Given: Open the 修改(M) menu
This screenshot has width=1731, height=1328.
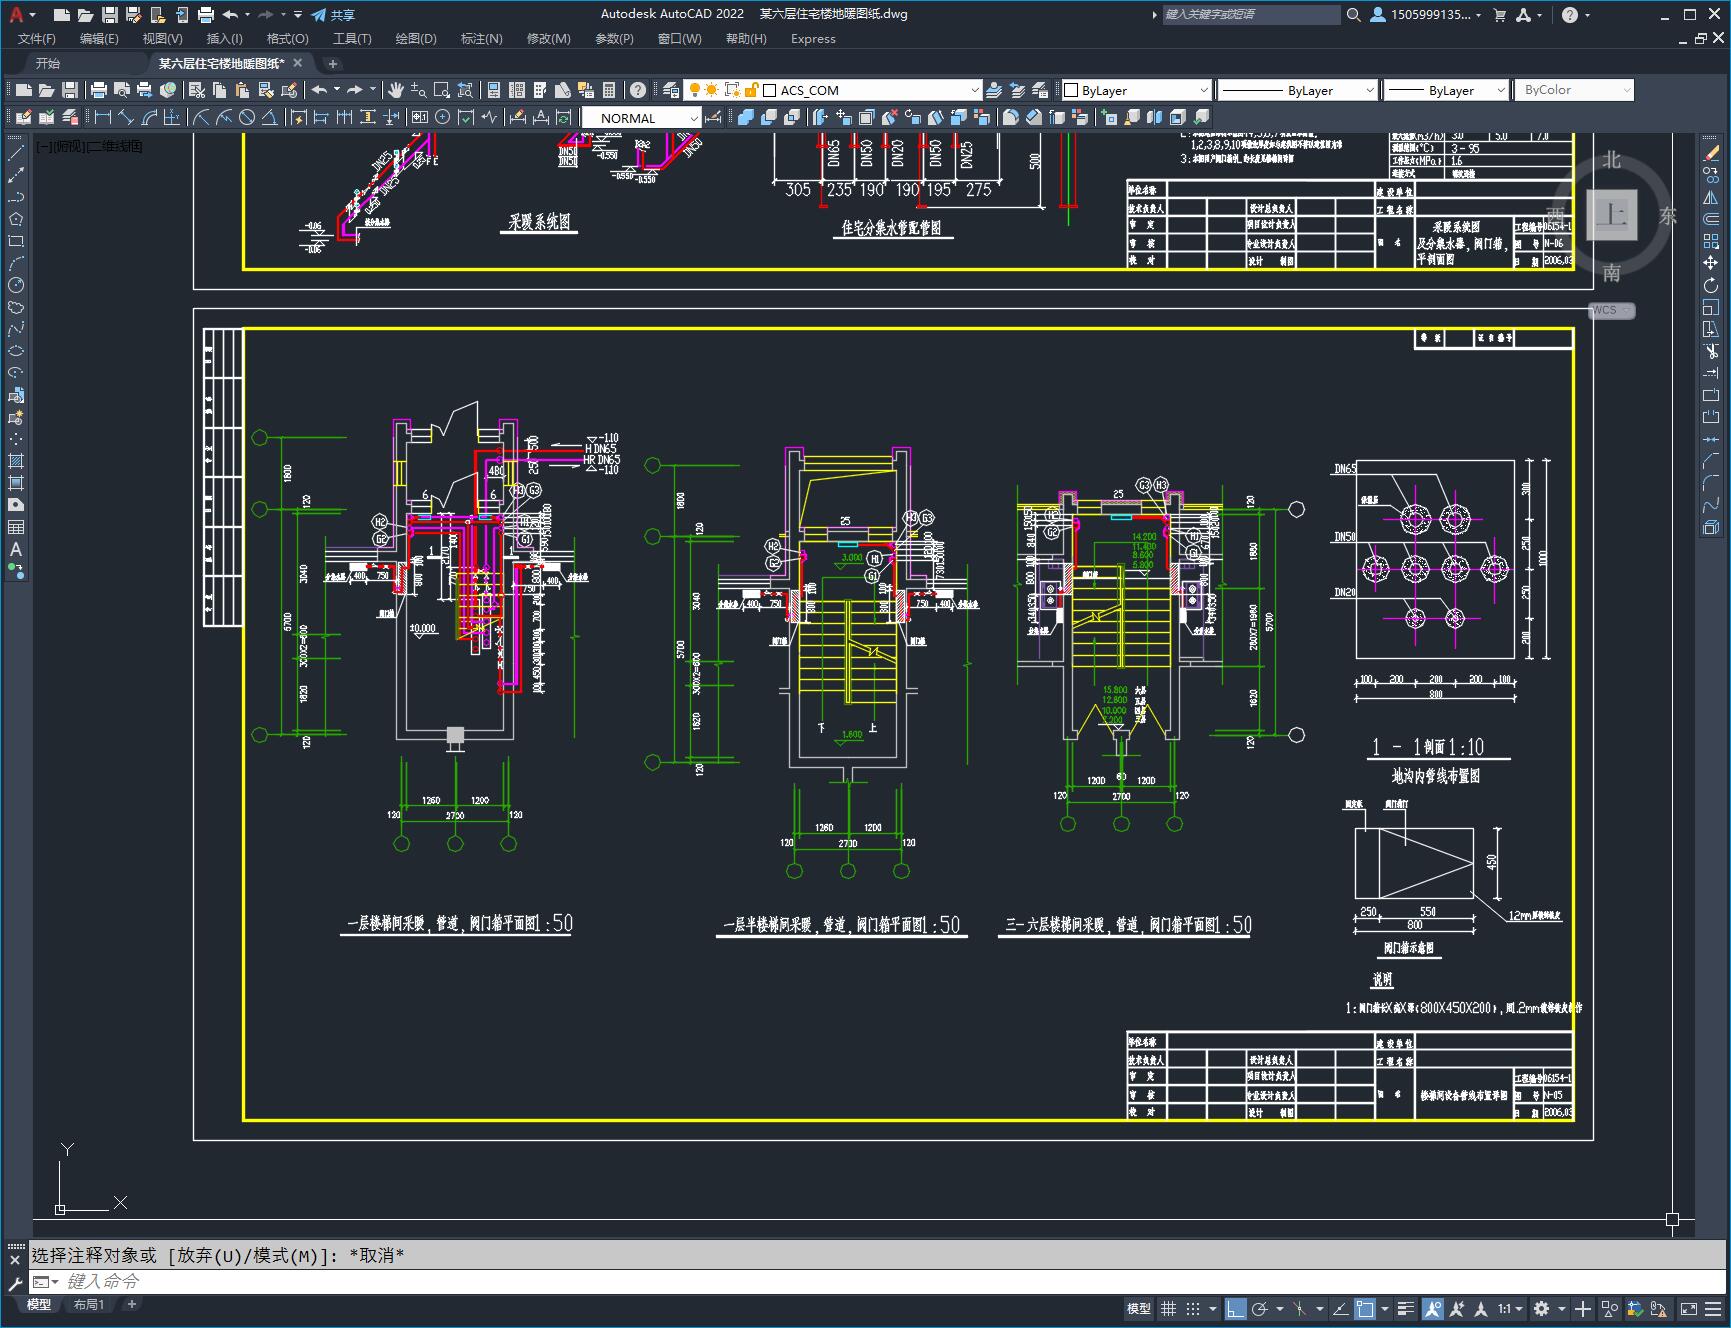Looking at the screenshot, I should coord(548,38).
